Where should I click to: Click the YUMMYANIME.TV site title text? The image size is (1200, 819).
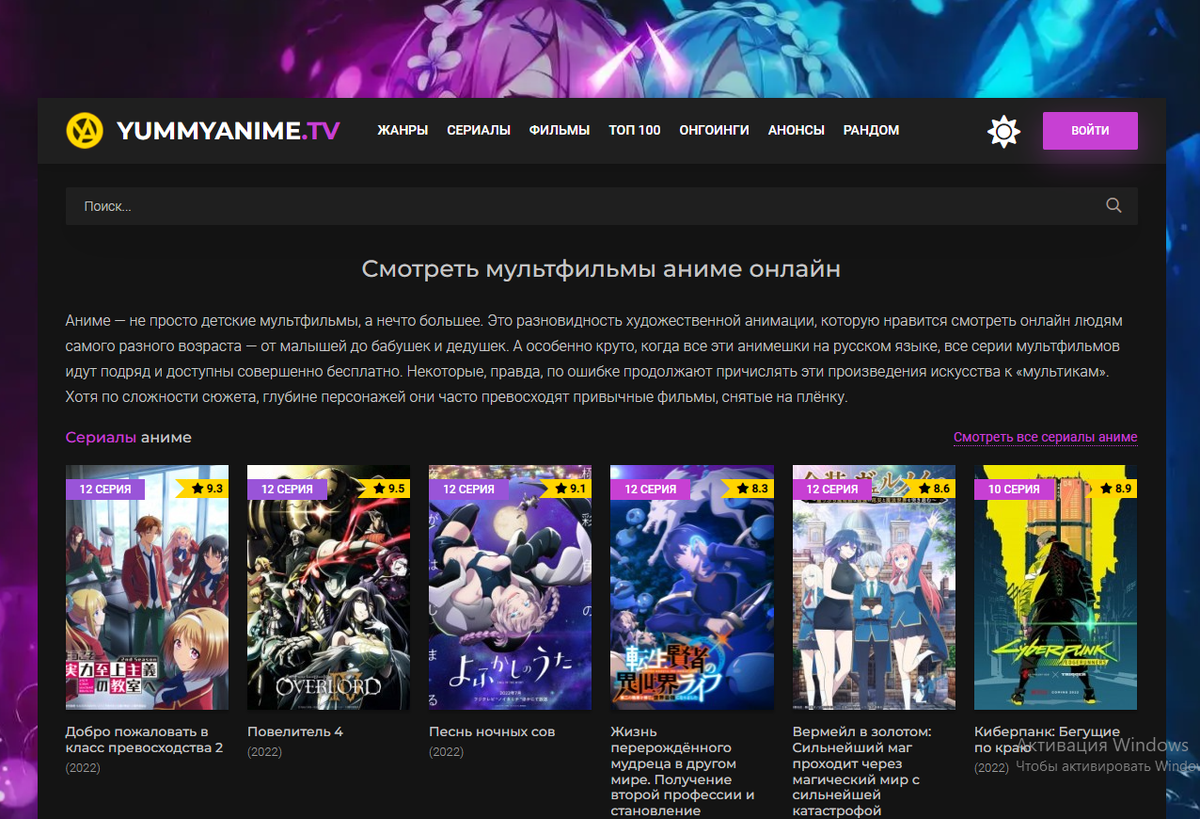[x=228, y=130]
